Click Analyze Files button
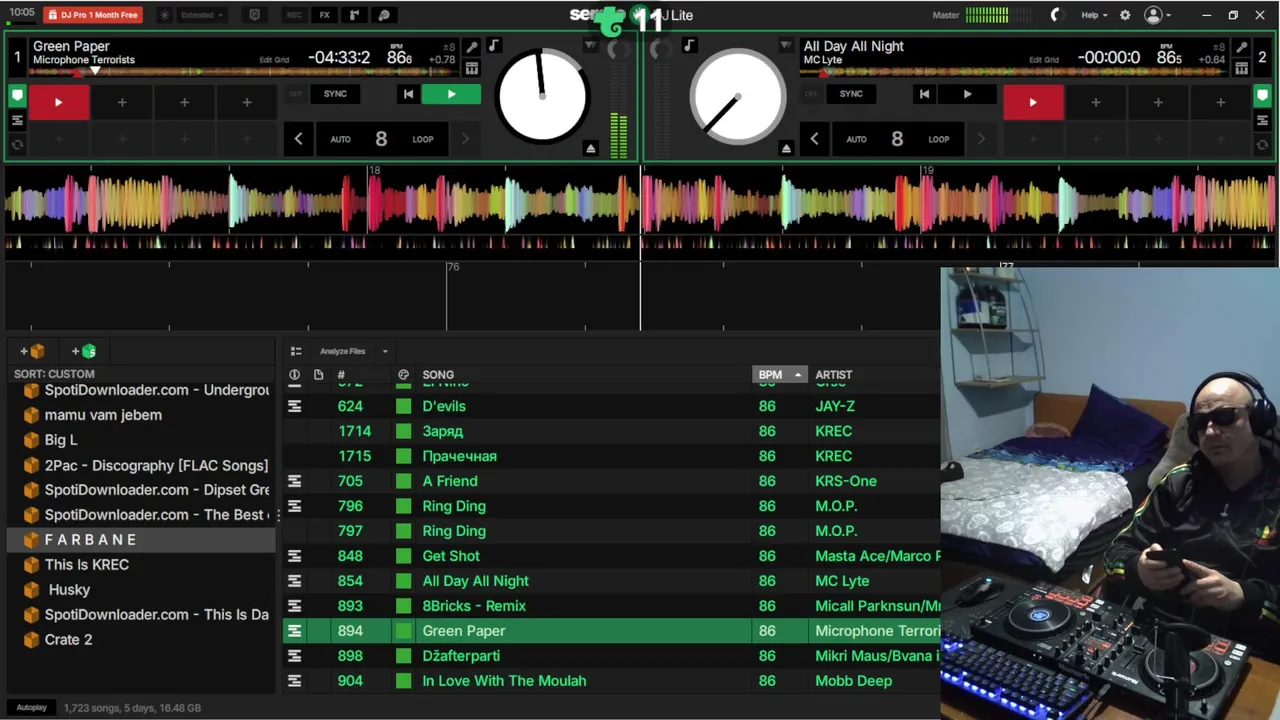Screen dimensions: 1280x720 pos(342,351)
